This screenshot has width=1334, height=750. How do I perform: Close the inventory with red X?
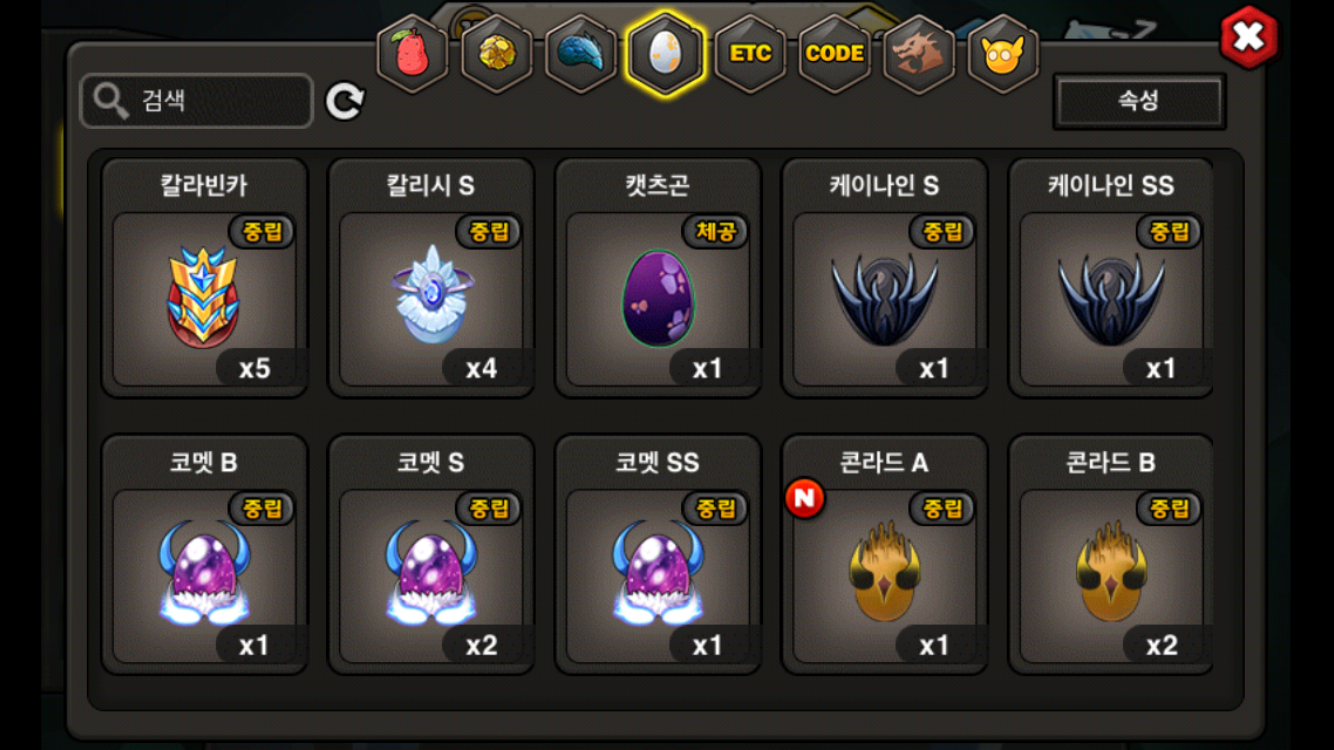pyautogui.click(x=1249, y=37)
